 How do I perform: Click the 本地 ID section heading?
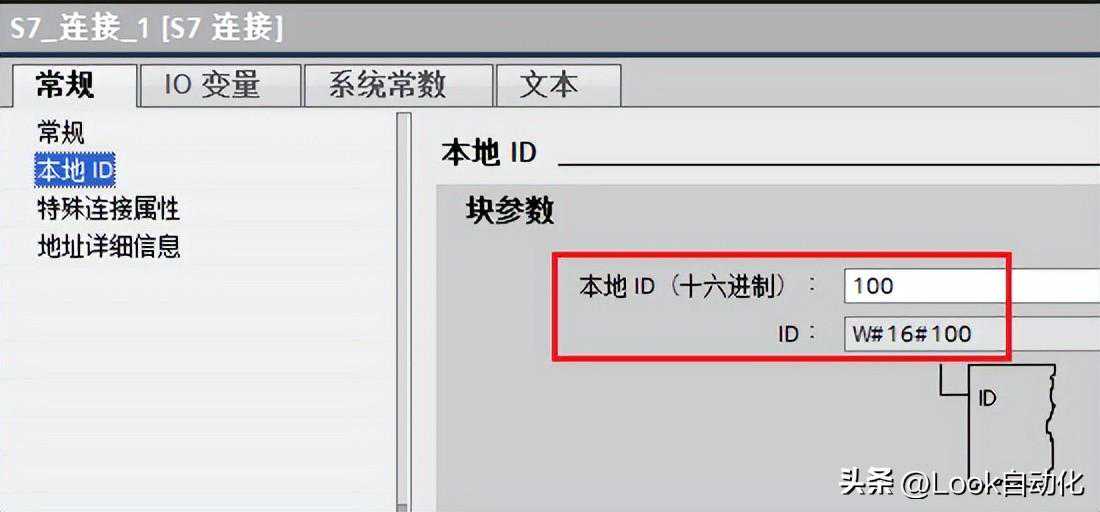tap(489, 153)
